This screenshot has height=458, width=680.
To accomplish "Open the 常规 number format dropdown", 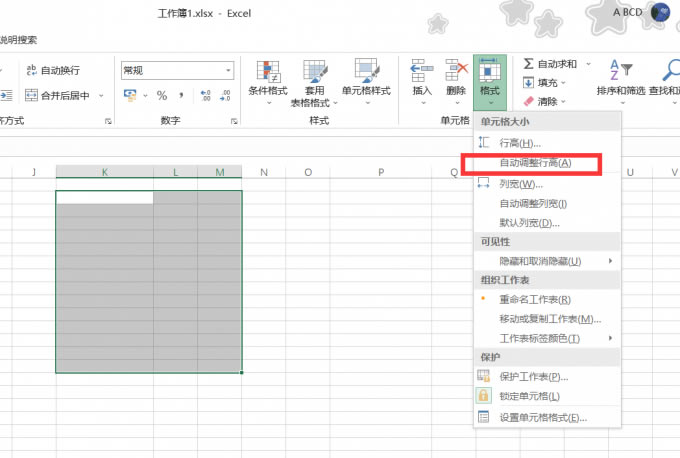I will pyautogui.click(x=228, y=70).
